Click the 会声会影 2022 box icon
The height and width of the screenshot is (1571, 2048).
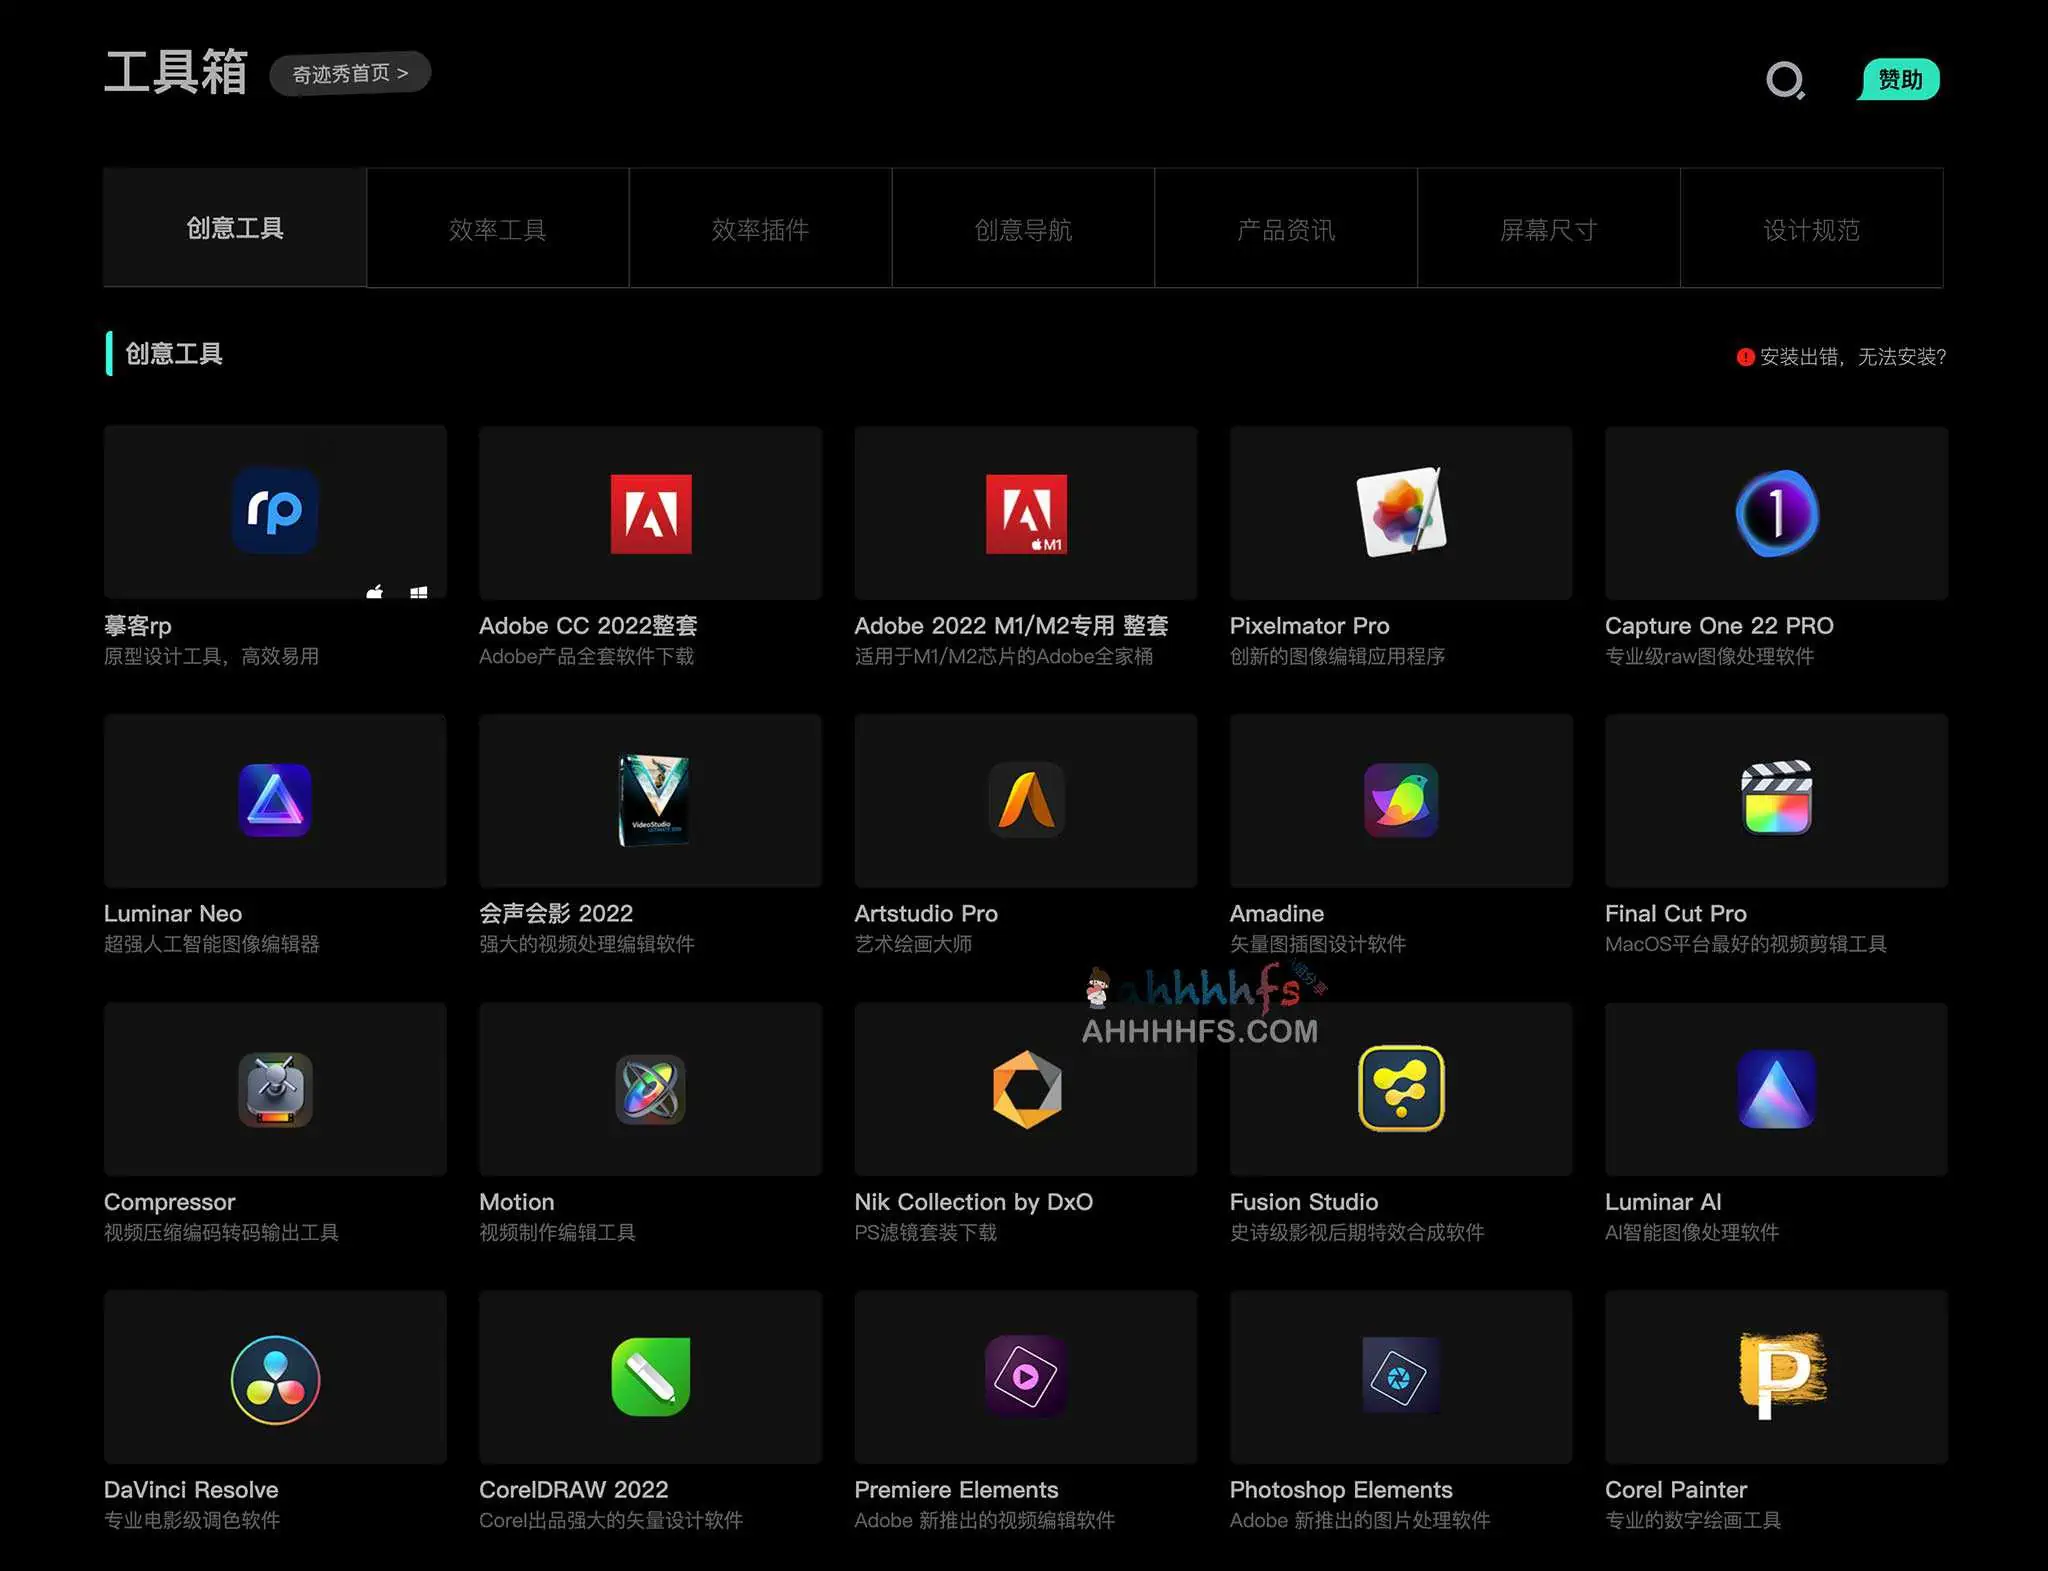tap(653, 800)
